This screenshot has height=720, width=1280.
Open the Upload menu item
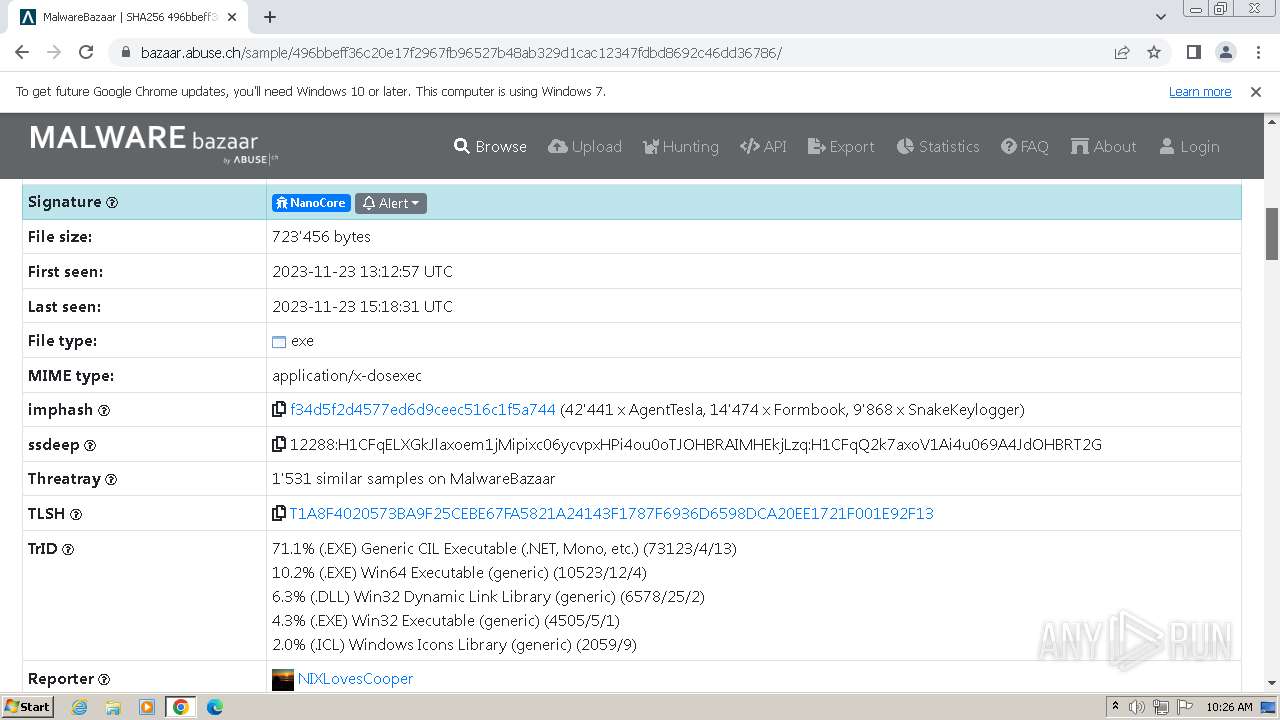click(x=585, y=146)
